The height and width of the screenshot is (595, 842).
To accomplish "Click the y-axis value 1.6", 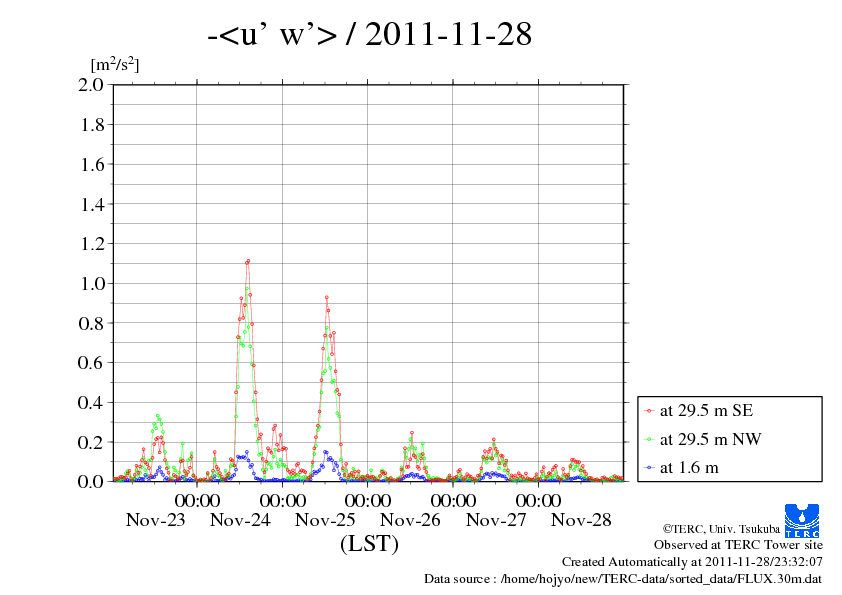I will point(92,164).
